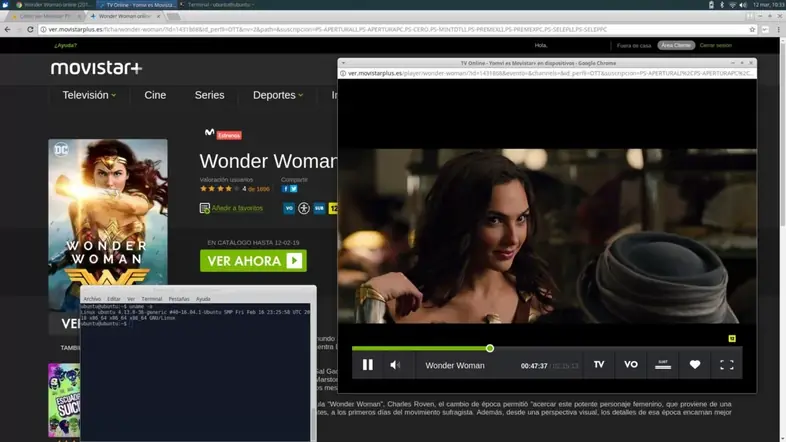786x442 pixels.
Task: Pause the Wonder Woman playback
Action: pos(367,365)
